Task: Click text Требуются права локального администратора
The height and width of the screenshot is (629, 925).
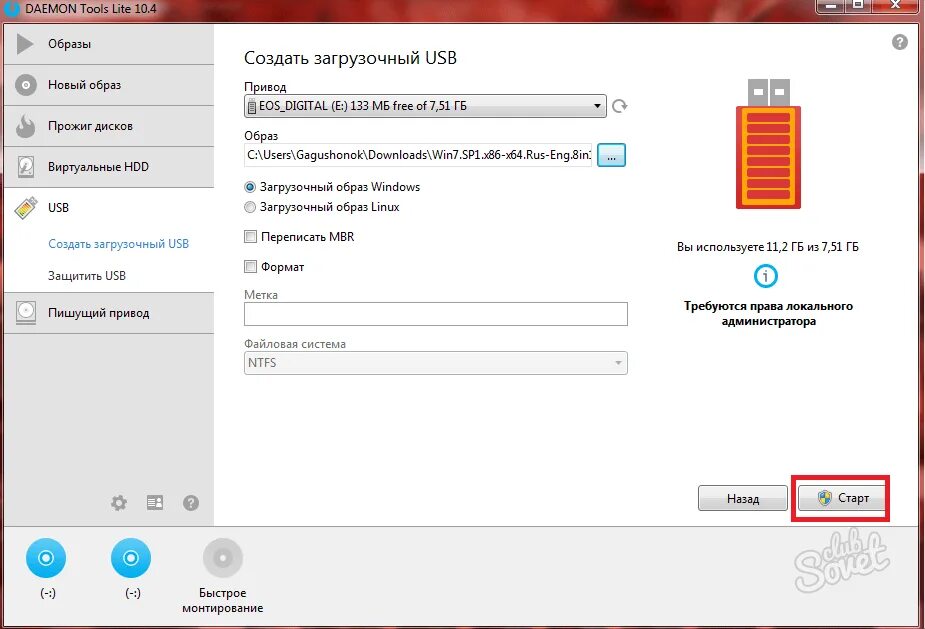Action: 768,313
